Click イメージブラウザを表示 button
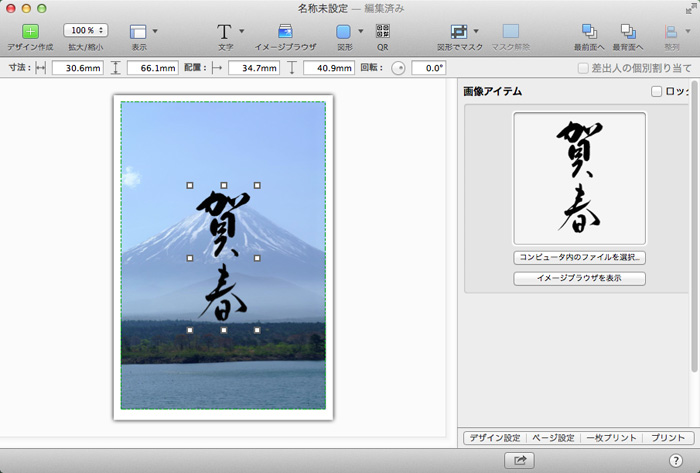The image size is (700, 473). [579, 278]
